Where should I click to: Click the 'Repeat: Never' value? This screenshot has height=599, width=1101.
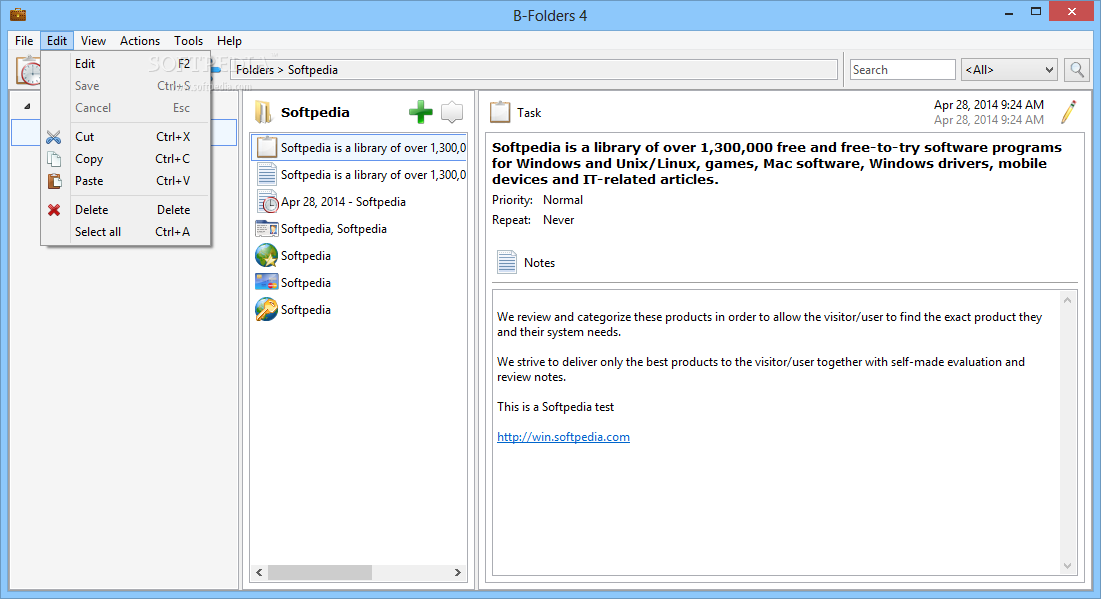point(558,220)
